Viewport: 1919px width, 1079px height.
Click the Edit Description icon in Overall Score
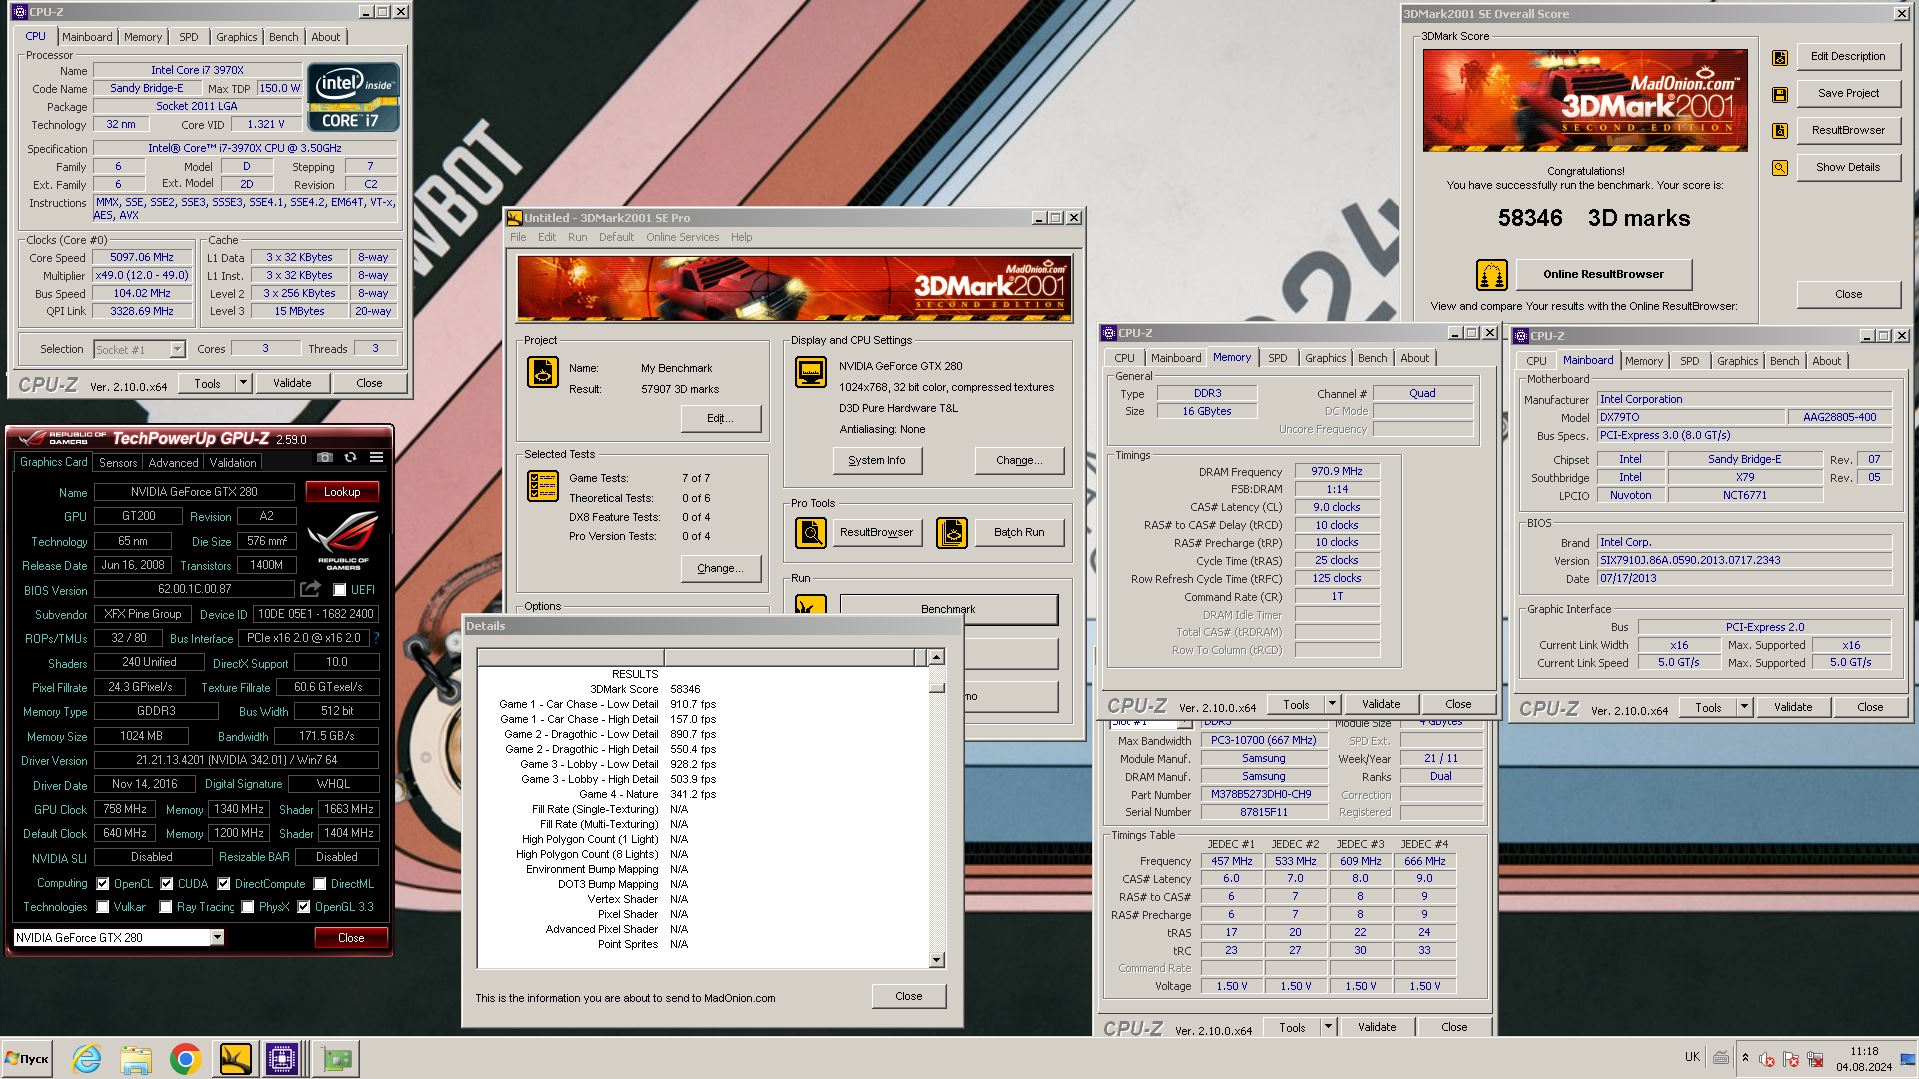tap(1780, 58)
